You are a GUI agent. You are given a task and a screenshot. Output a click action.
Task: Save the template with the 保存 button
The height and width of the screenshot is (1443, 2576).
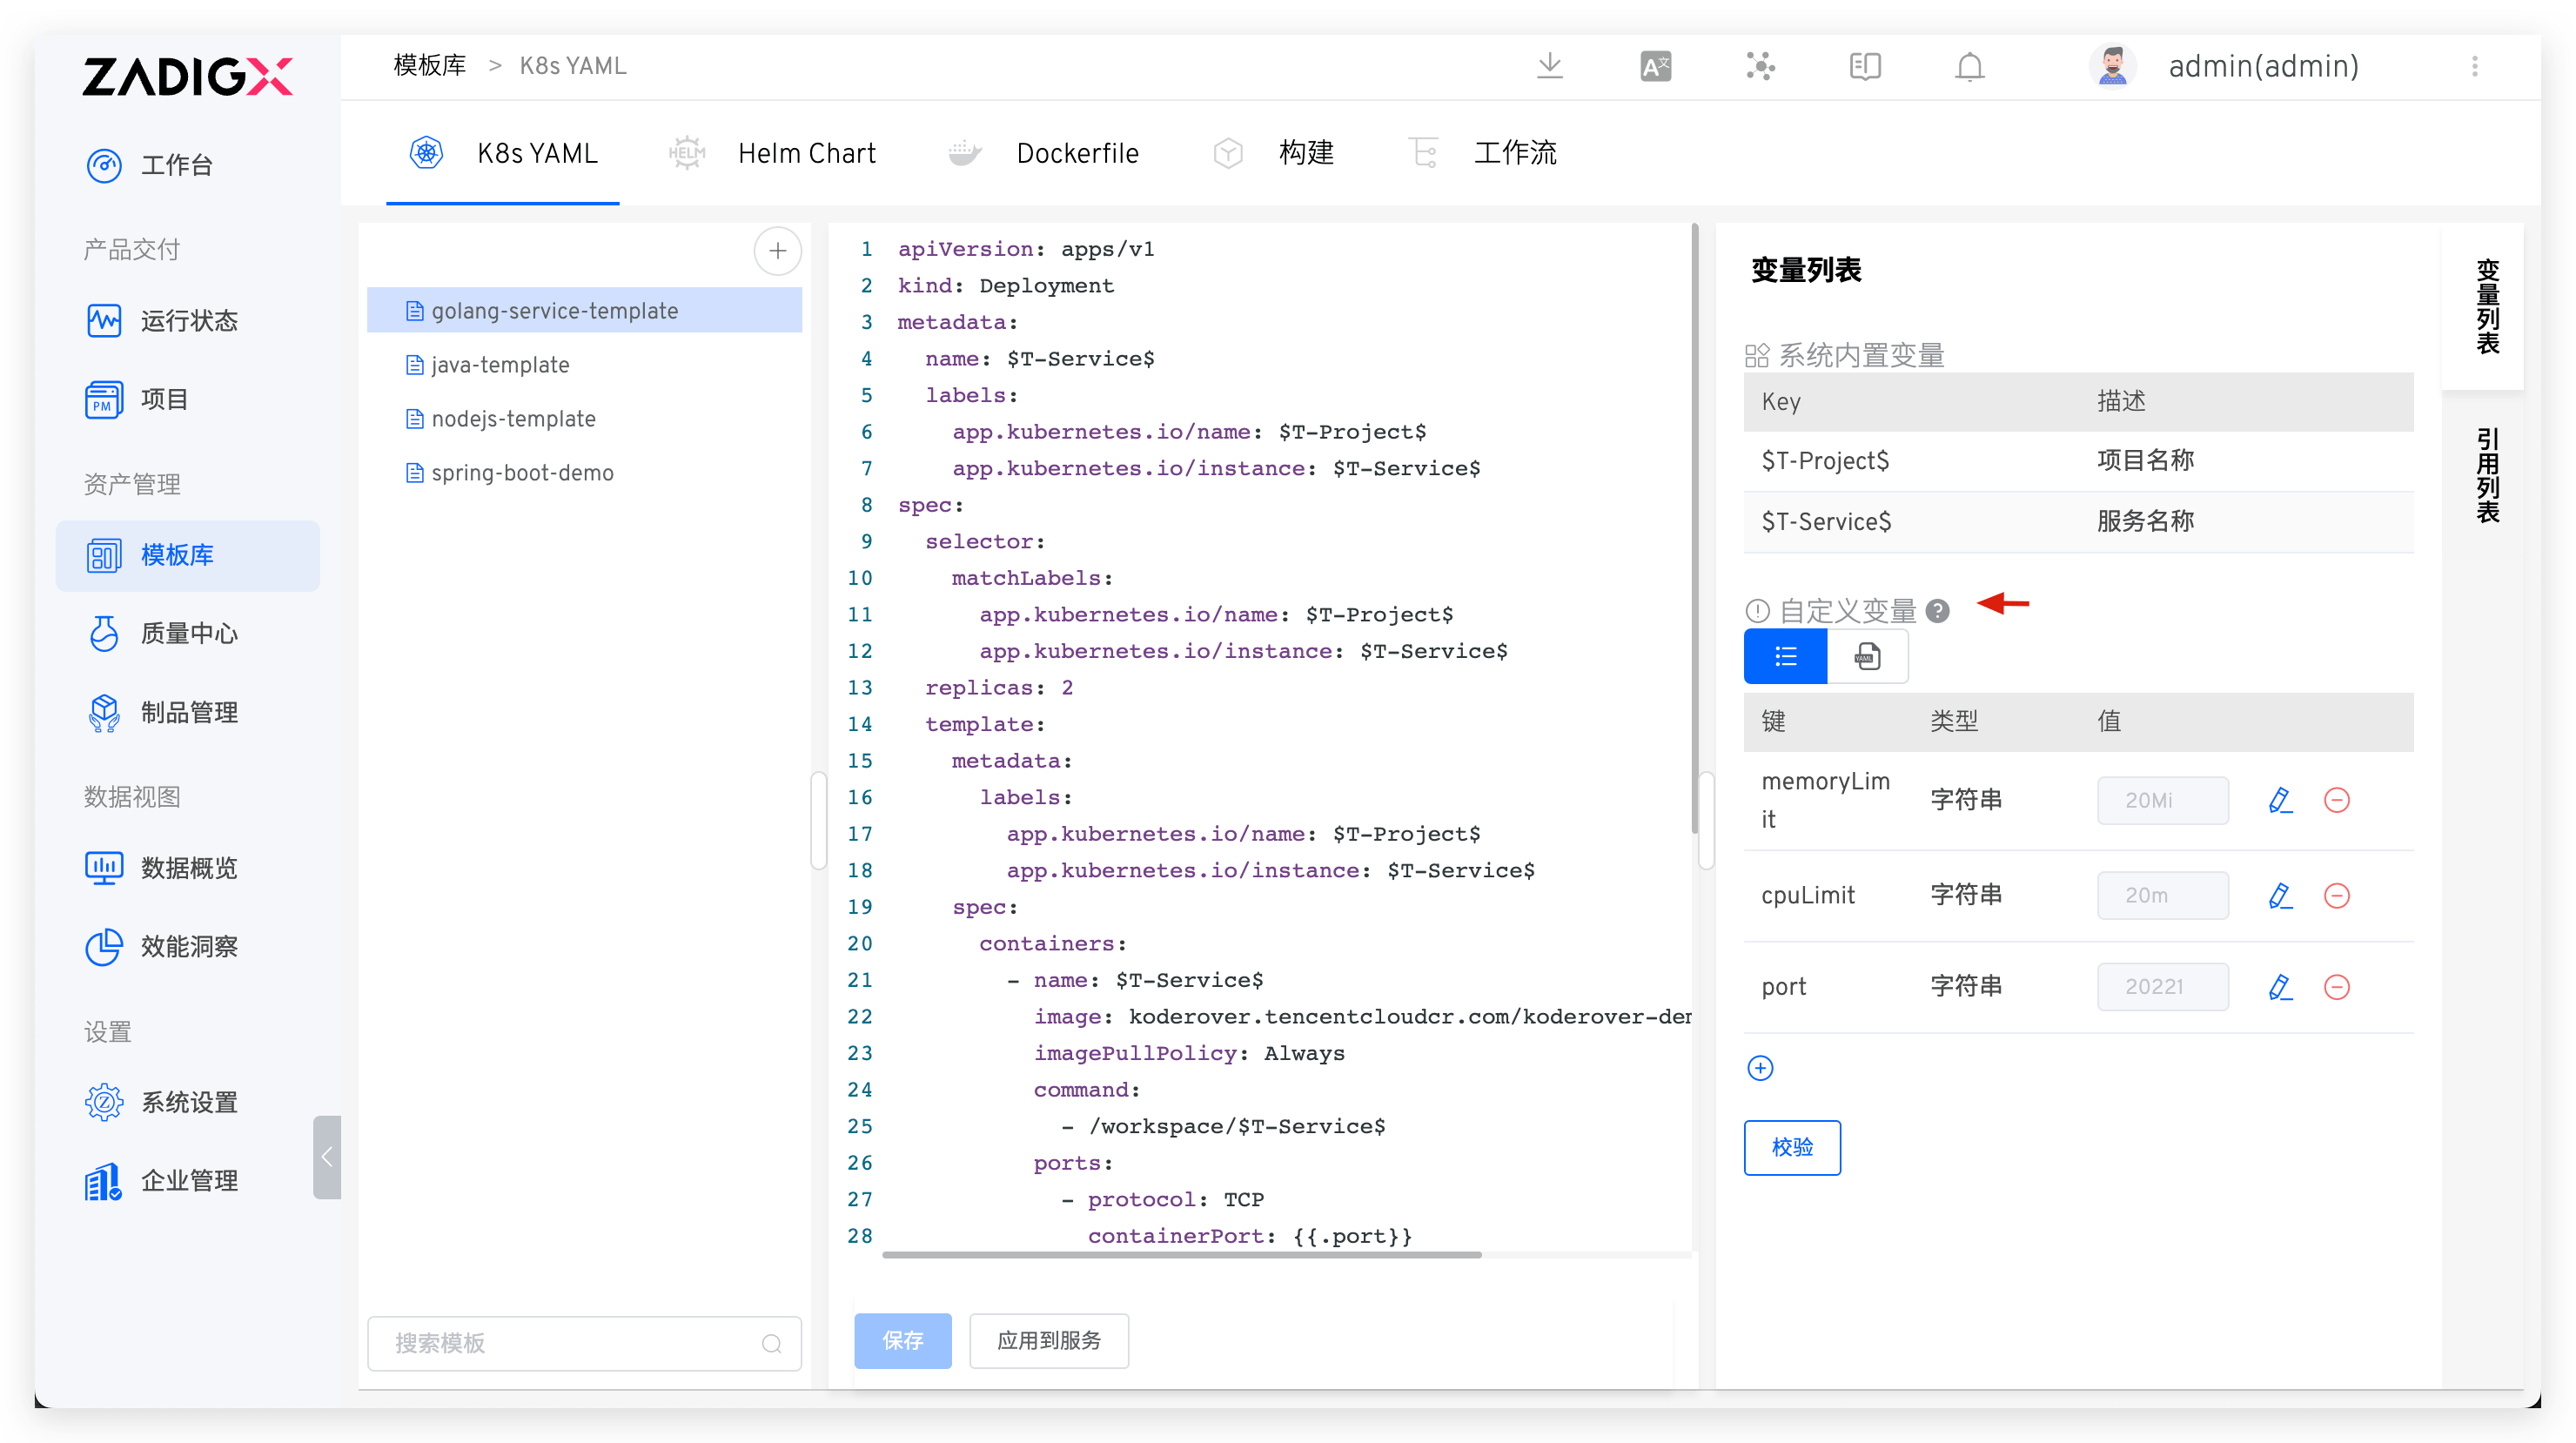click(902, 1340)
